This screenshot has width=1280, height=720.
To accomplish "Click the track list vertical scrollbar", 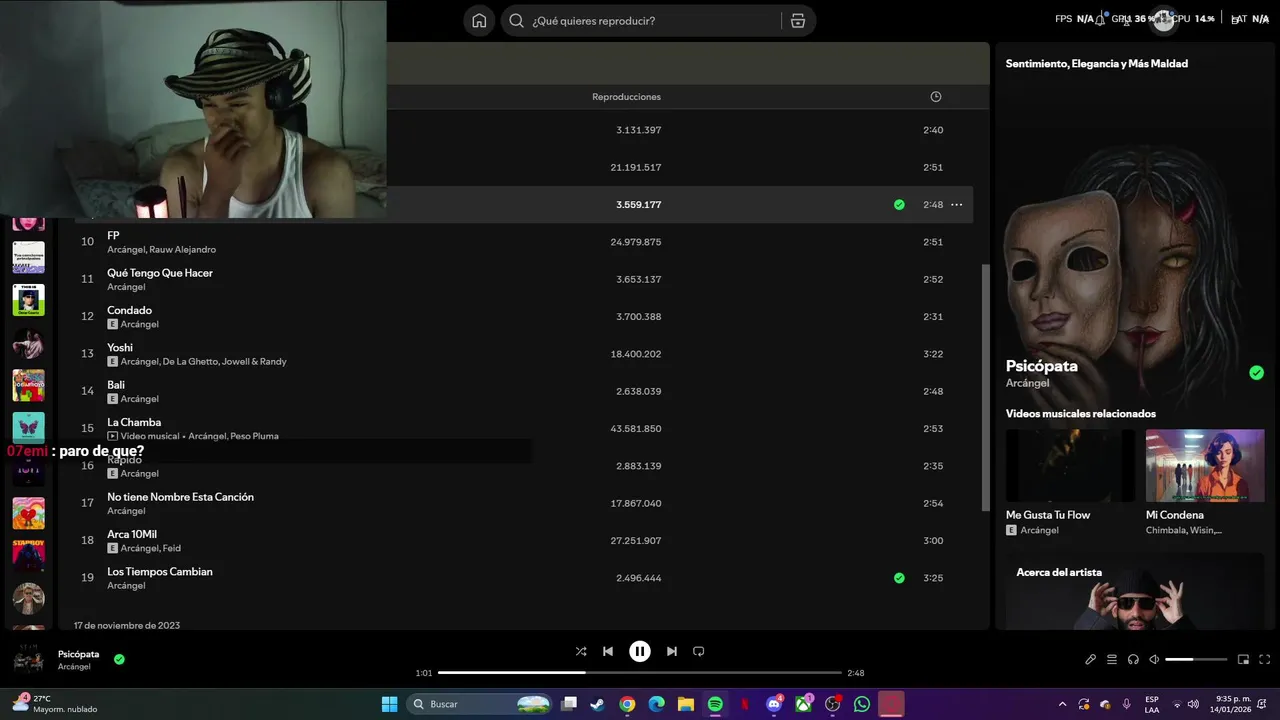I will point(985,388).
